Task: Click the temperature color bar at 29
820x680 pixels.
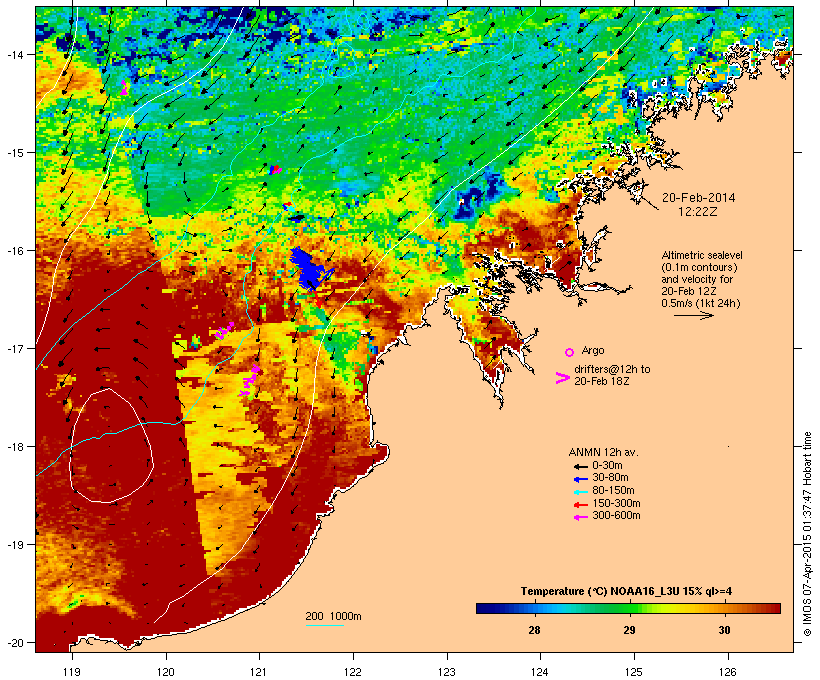Action: tap(629, 608)
